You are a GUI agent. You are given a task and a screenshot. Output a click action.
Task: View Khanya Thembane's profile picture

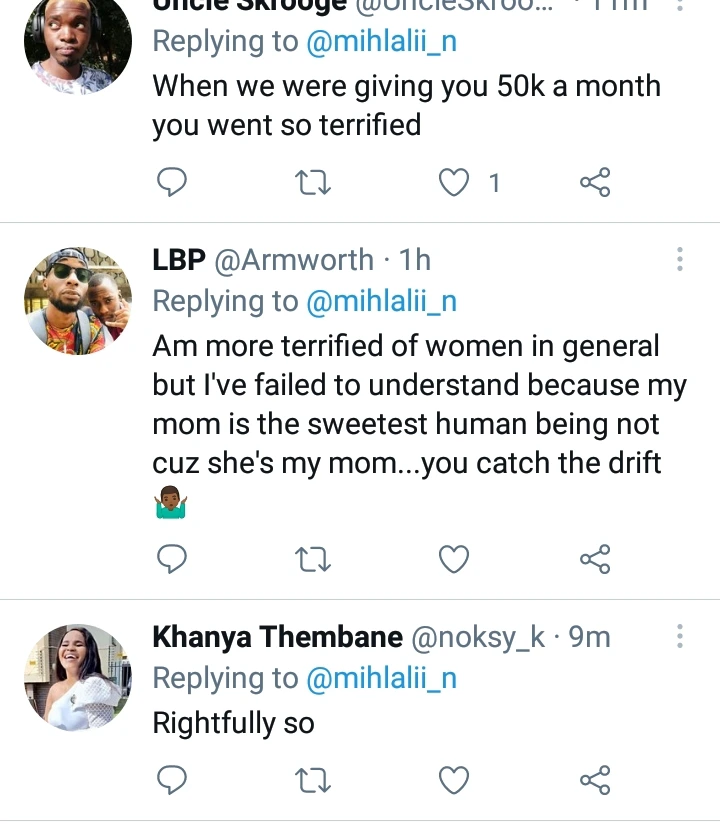pyautogui.click(x=78, y=678)
